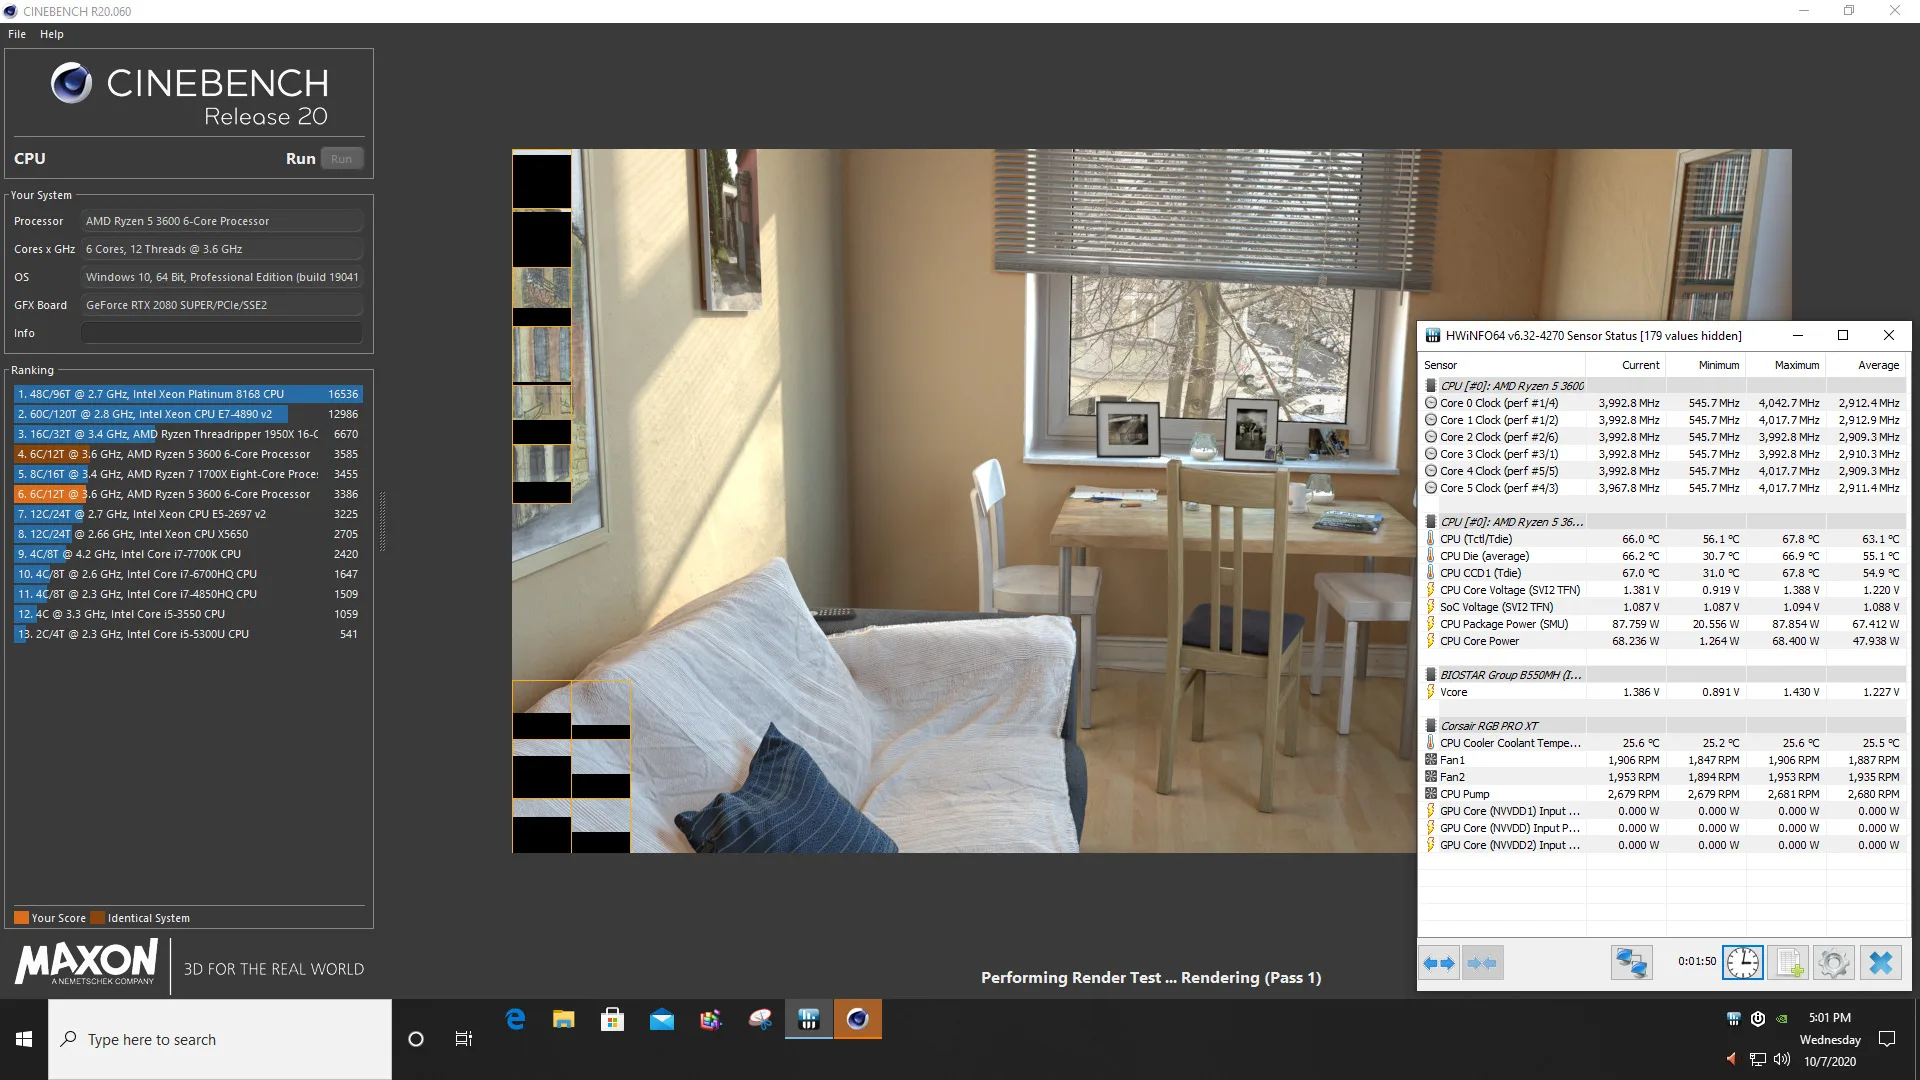The height and width of the screenshot is (1080, 1920).
Task: Open File Explorer from taskbar
Action: [564, 1019]
